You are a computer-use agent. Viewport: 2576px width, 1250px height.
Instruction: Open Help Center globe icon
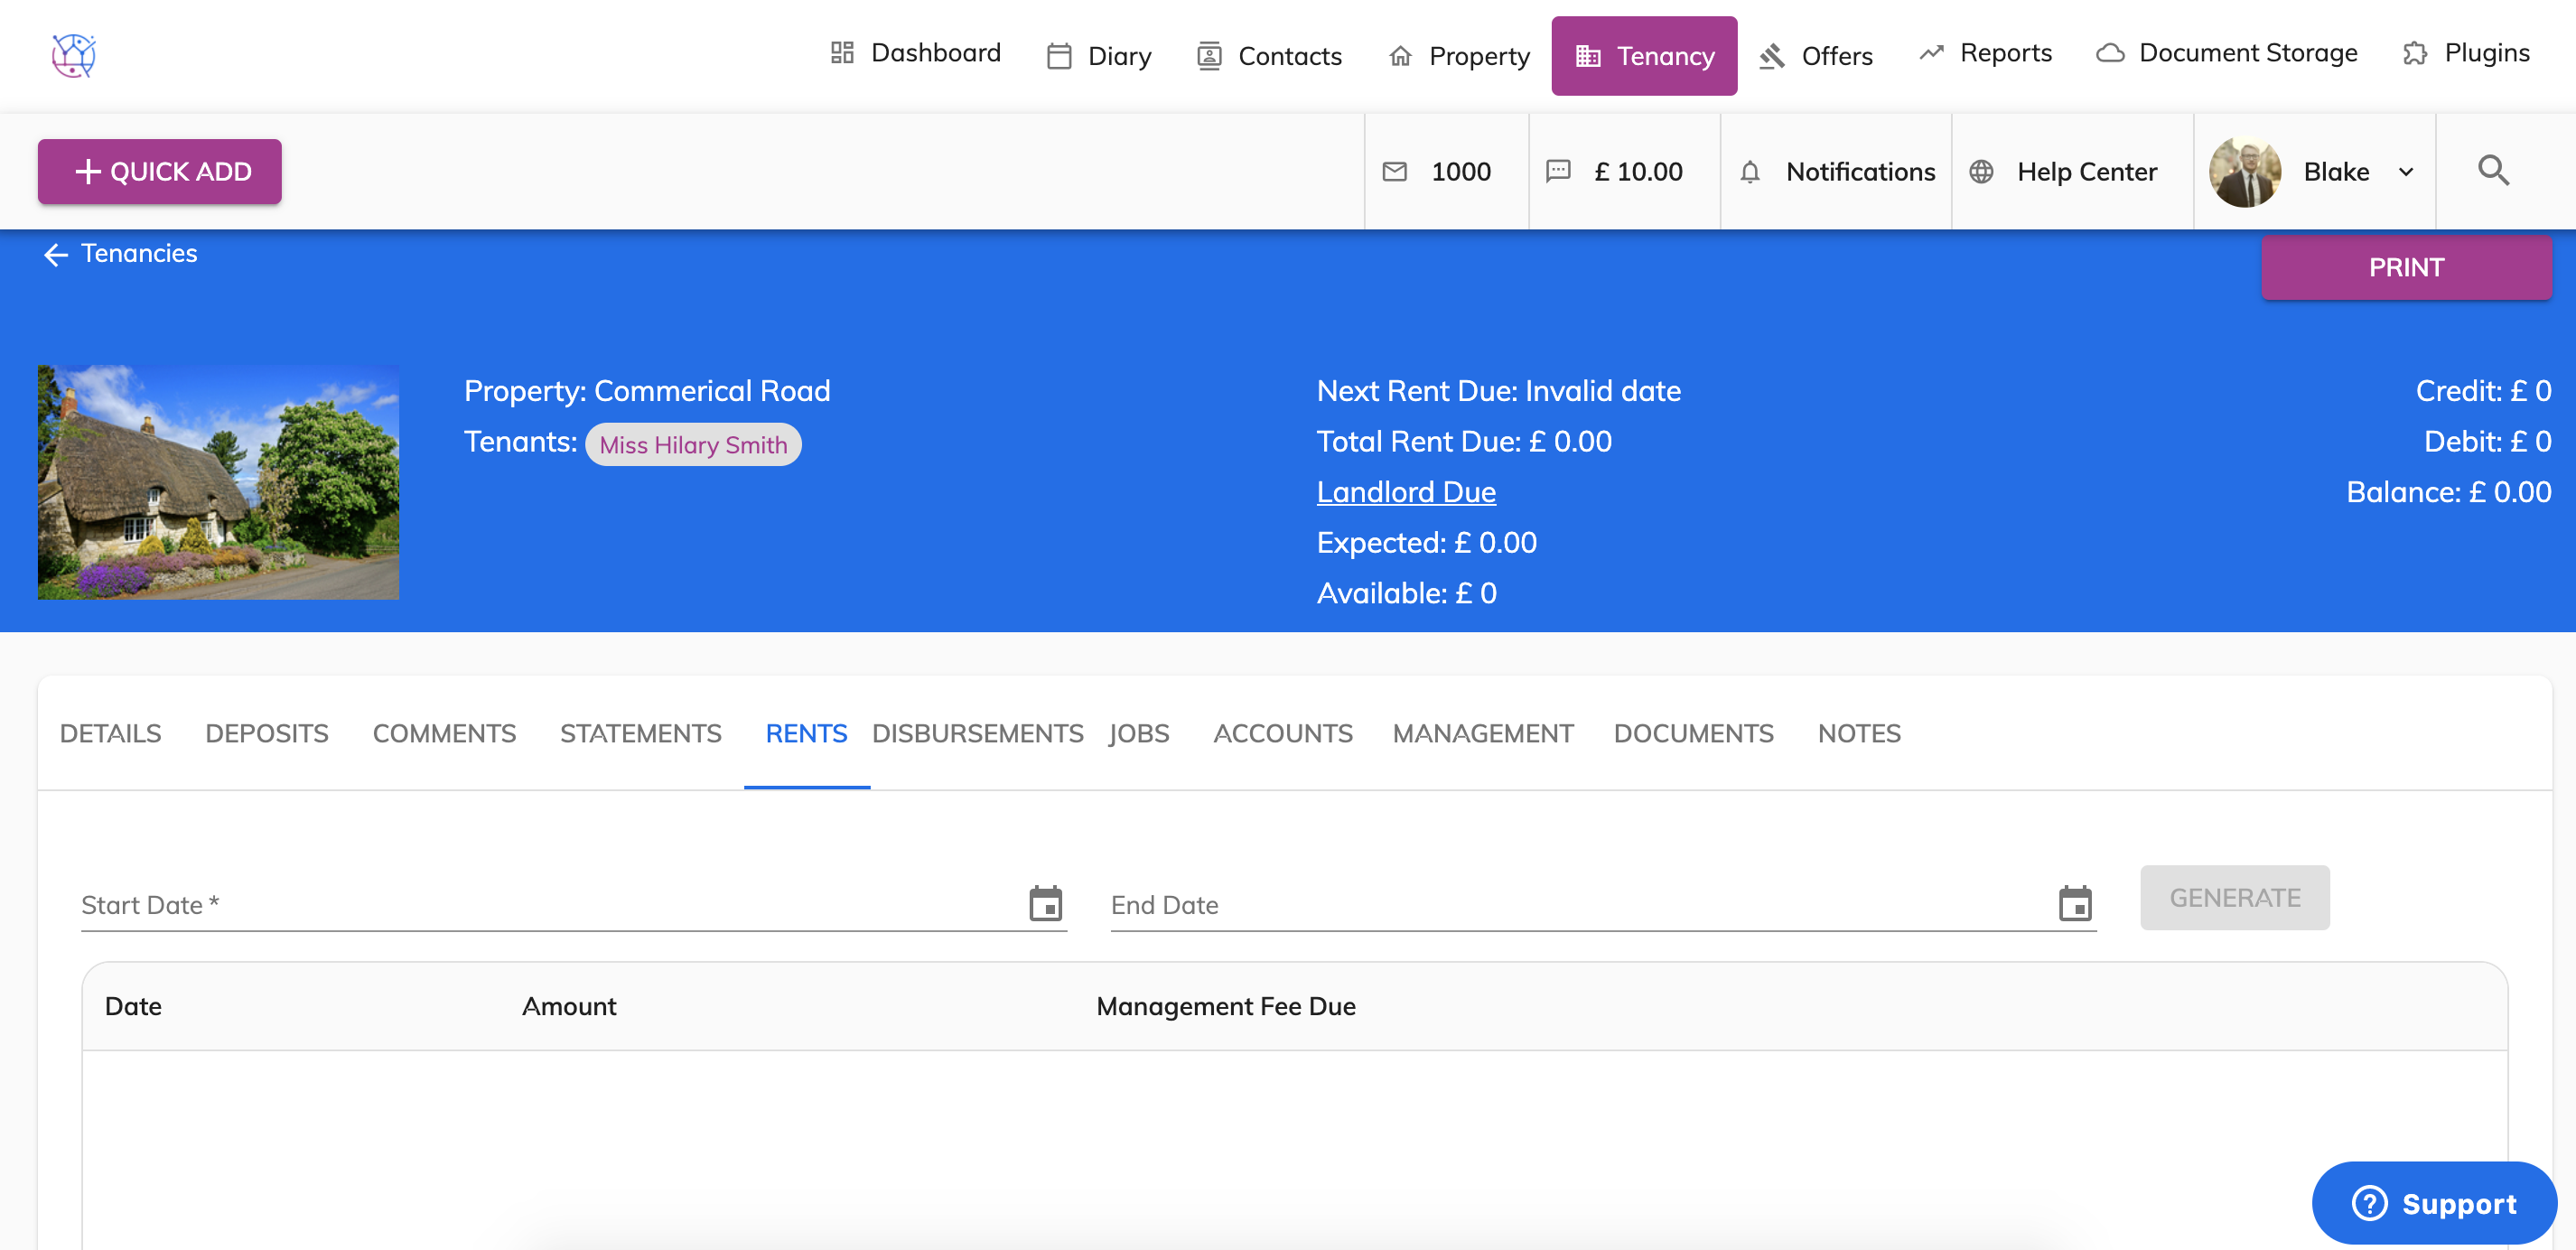pos(1981,172)
